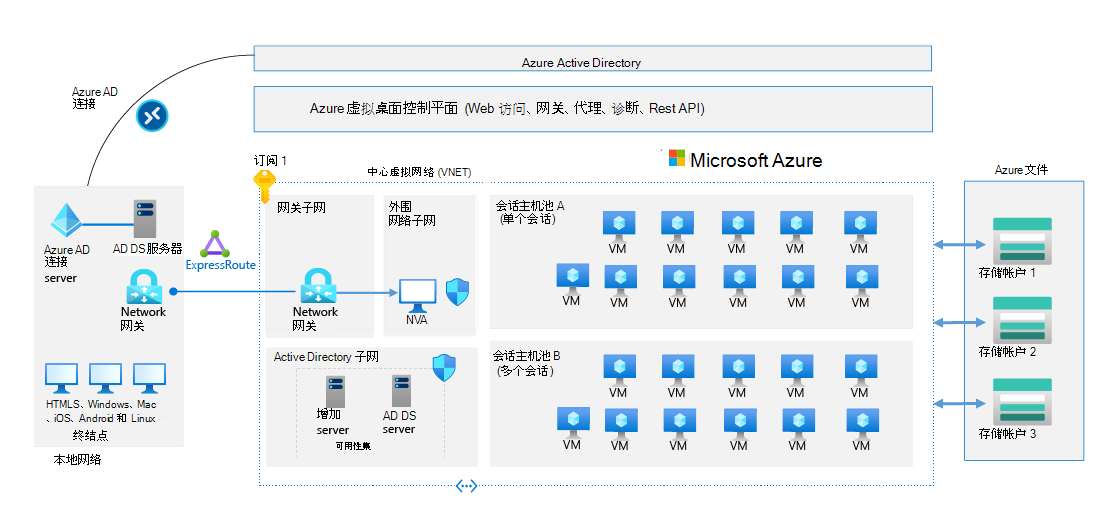Image resolution: width=1112 pixels, height=524 pixels.
Task: Select last VM in bottom row of 会话主机池 B
Action: tap(862, 423)
